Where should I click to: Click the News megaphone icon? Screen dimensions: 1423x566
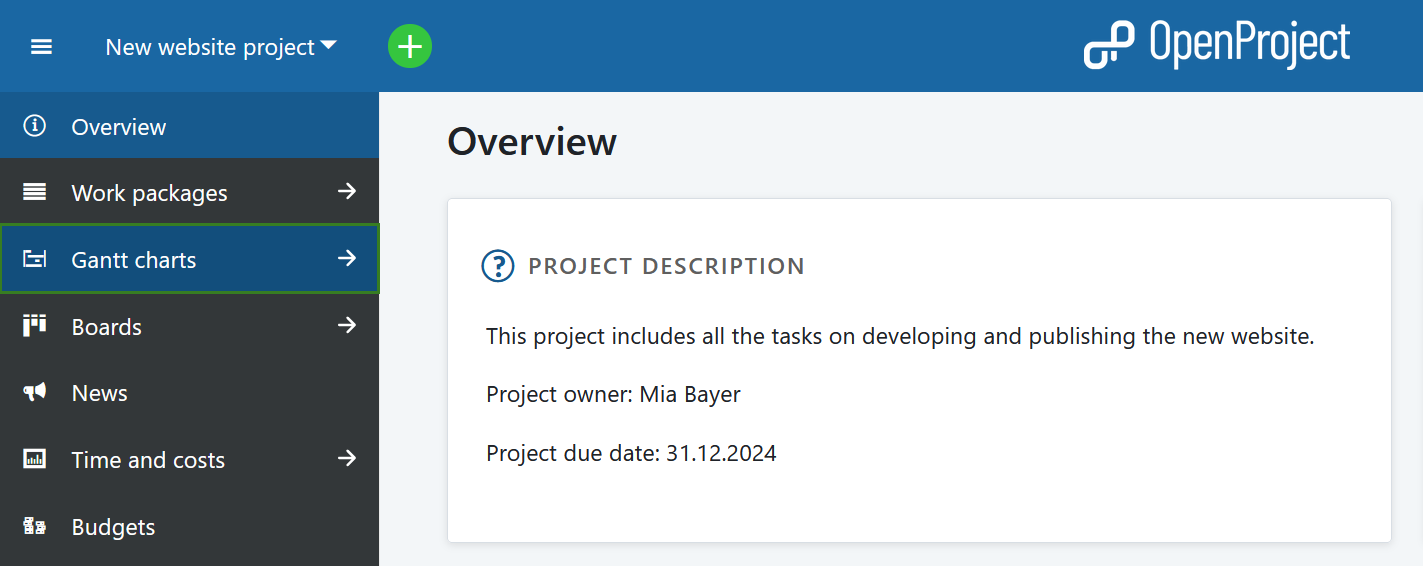[35, 392]
